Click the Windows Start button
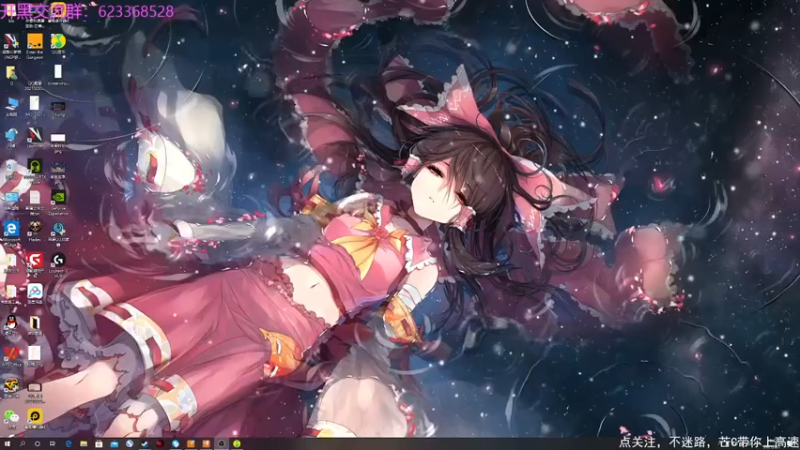This screenshot has width=800, height=450. 7,444
